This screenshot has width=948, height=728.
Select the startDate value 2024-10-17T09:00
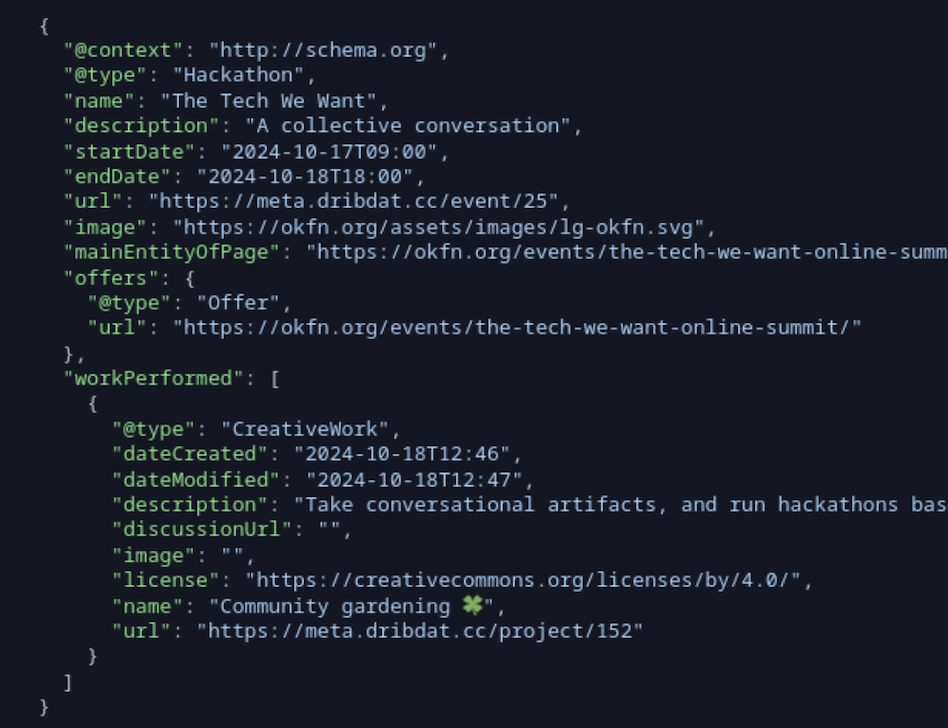coord(323,151)
